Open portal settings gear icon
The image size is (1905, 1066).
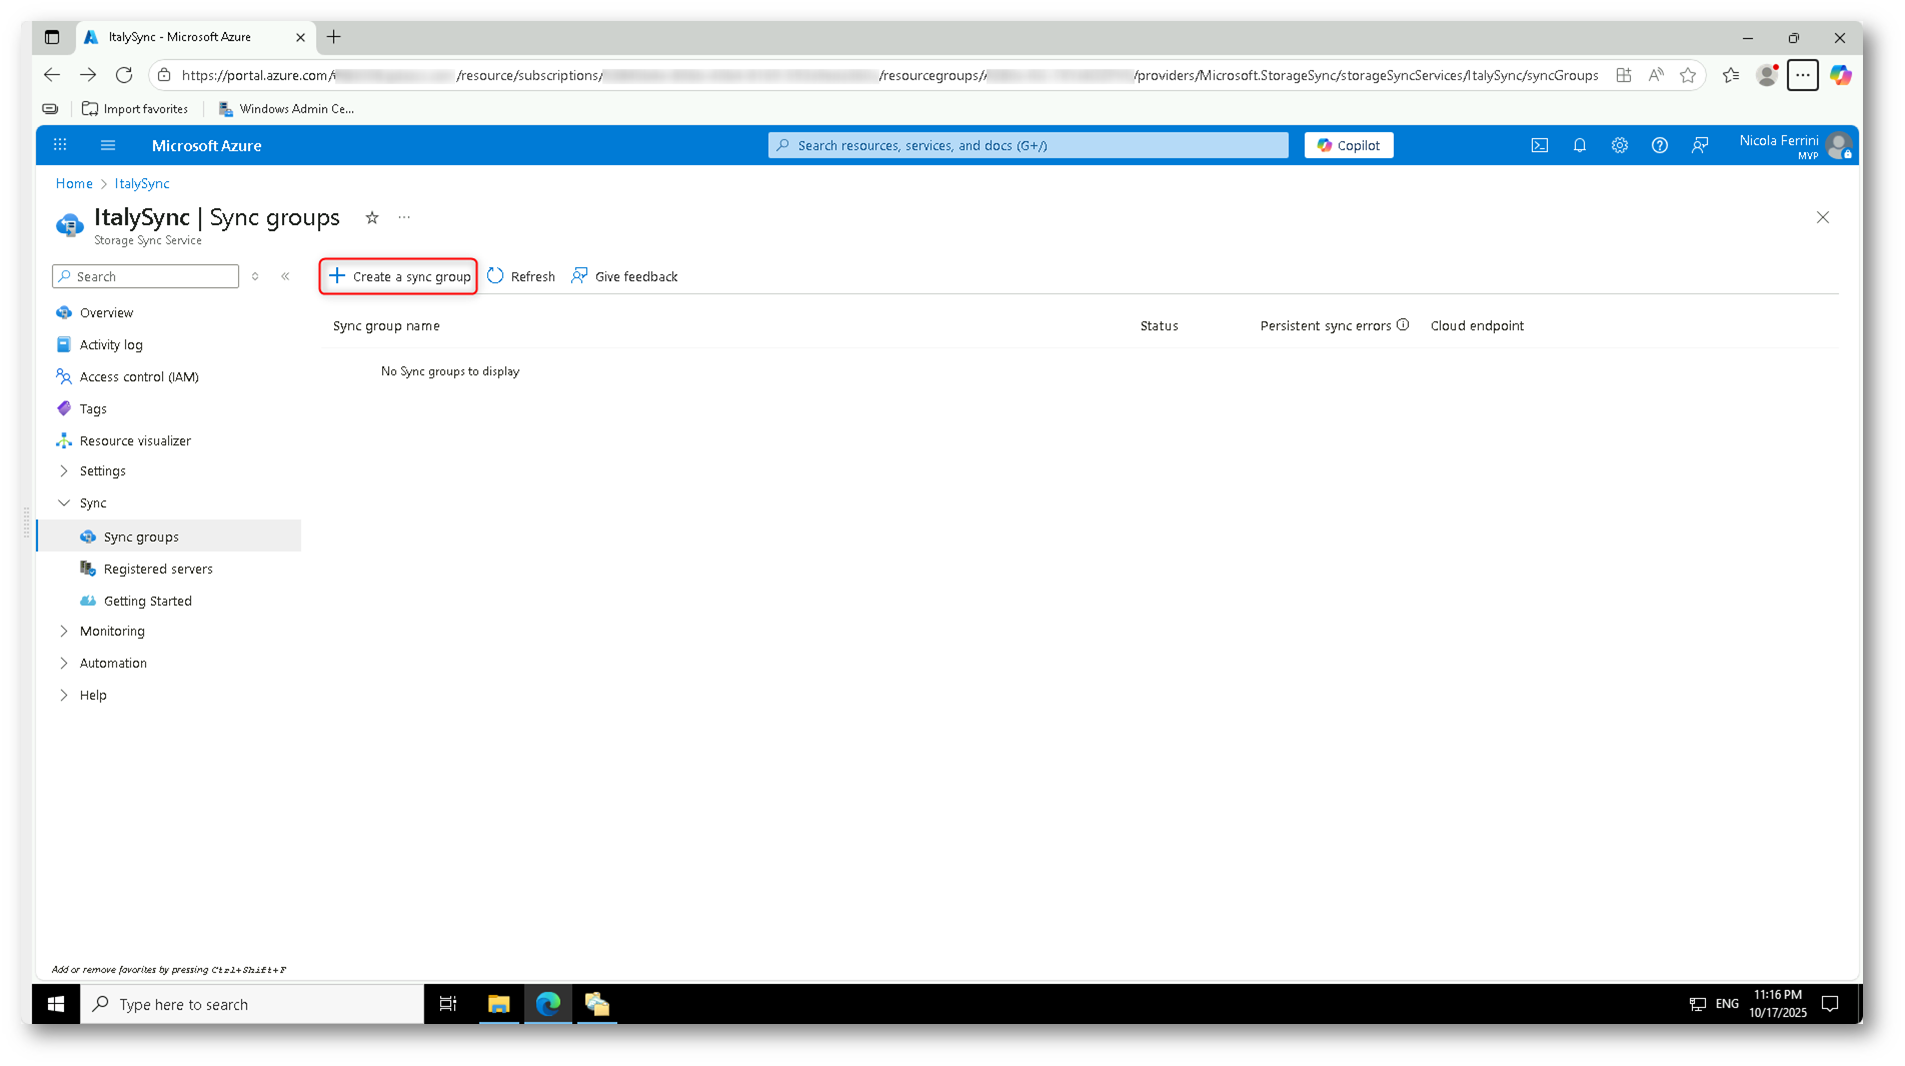(1619, 145)
